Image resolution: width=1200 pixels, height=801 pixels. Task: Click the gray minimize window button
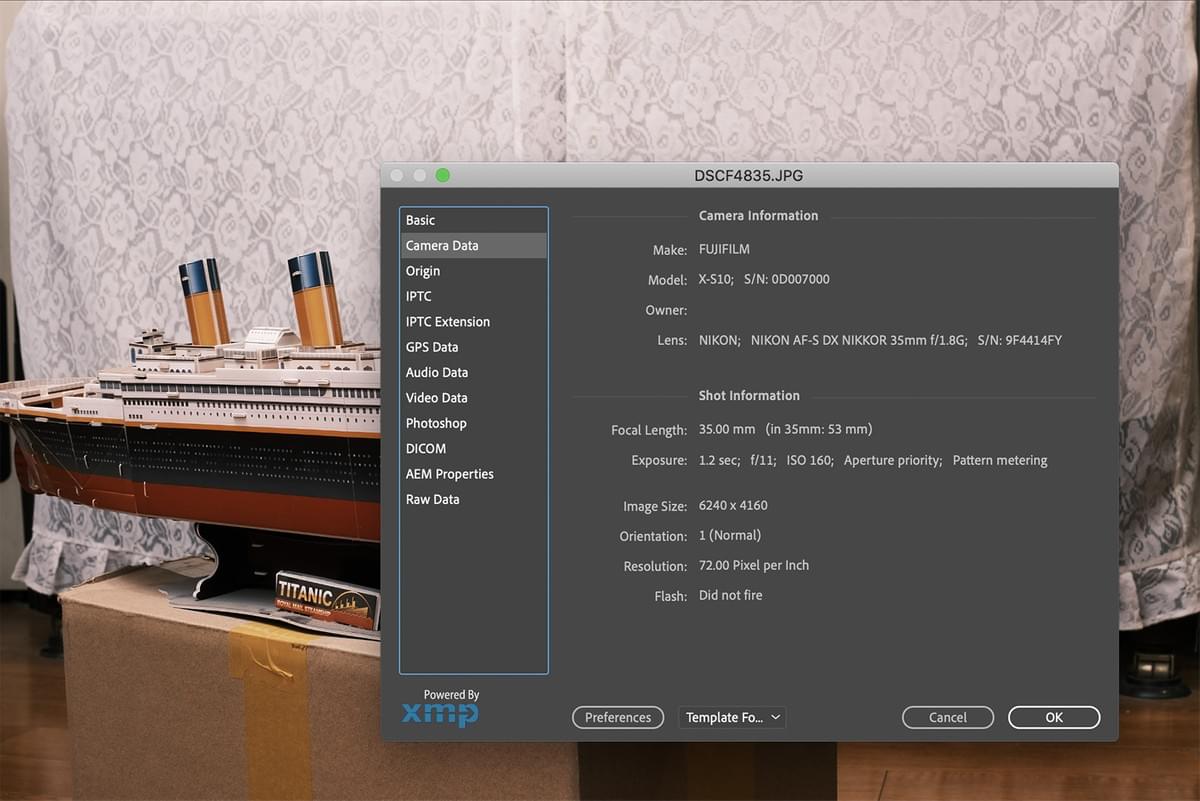[x=420, y=175]
